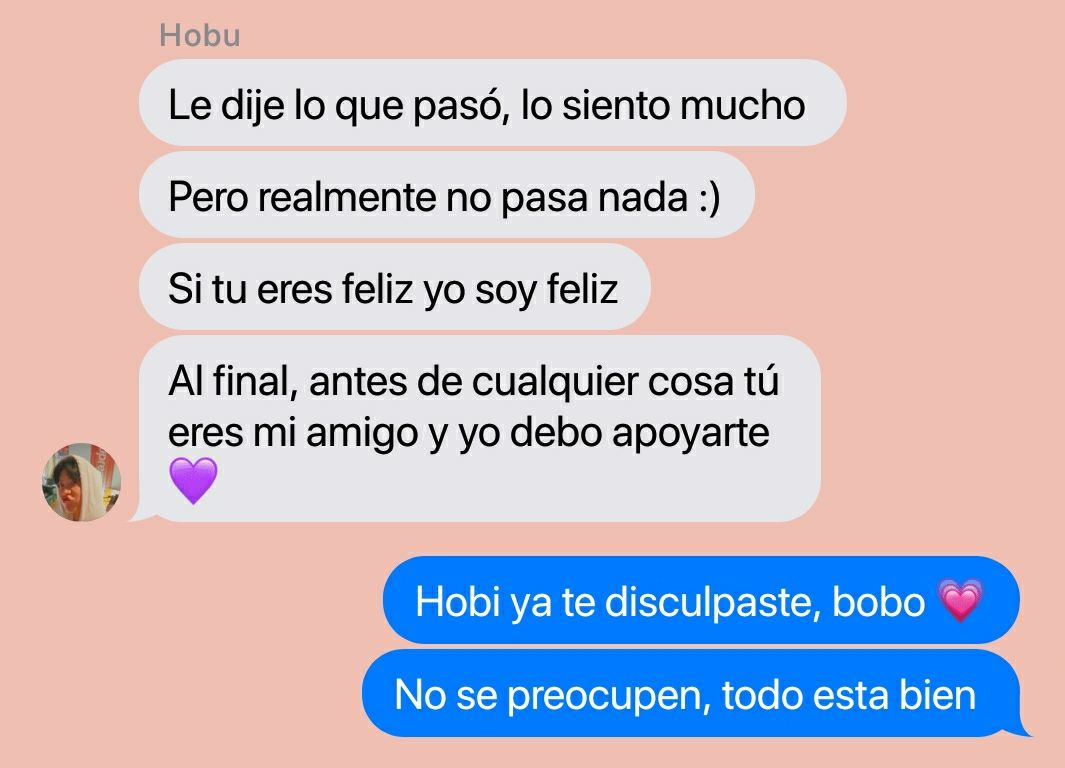
Task: Click blue bubble 'No se preocupen'
Action: tap(691, 693)
